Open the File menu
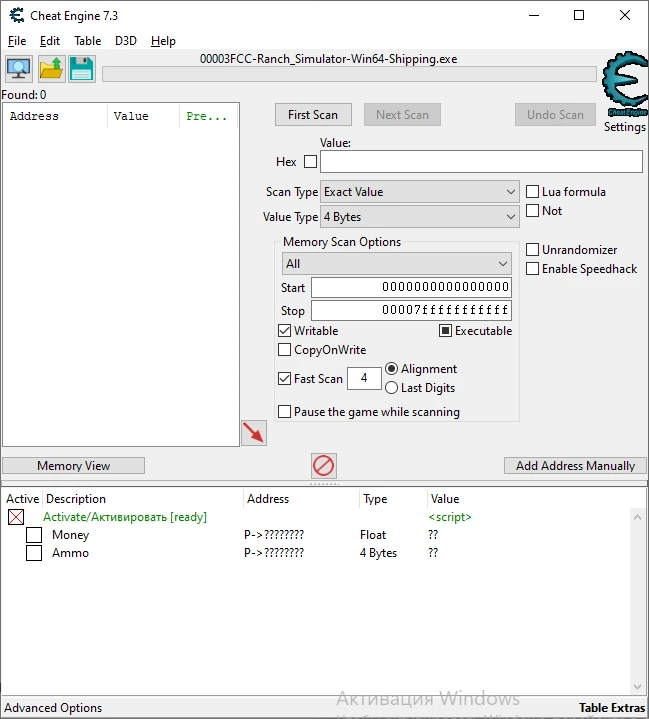 tap(17, 41)
